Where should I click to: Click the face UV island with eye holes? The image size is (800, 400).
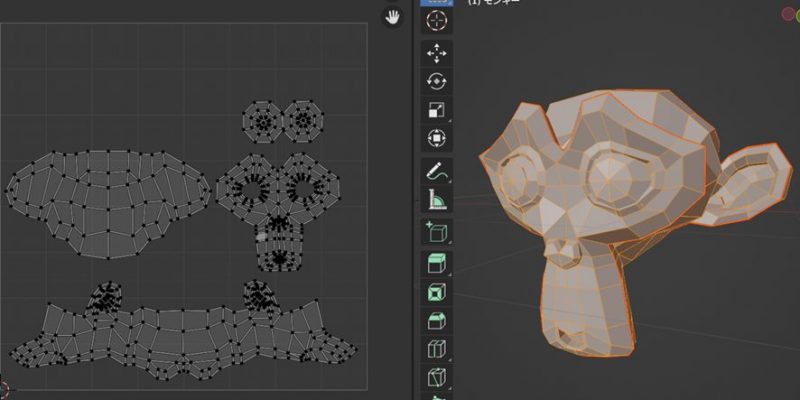(278, 211)
